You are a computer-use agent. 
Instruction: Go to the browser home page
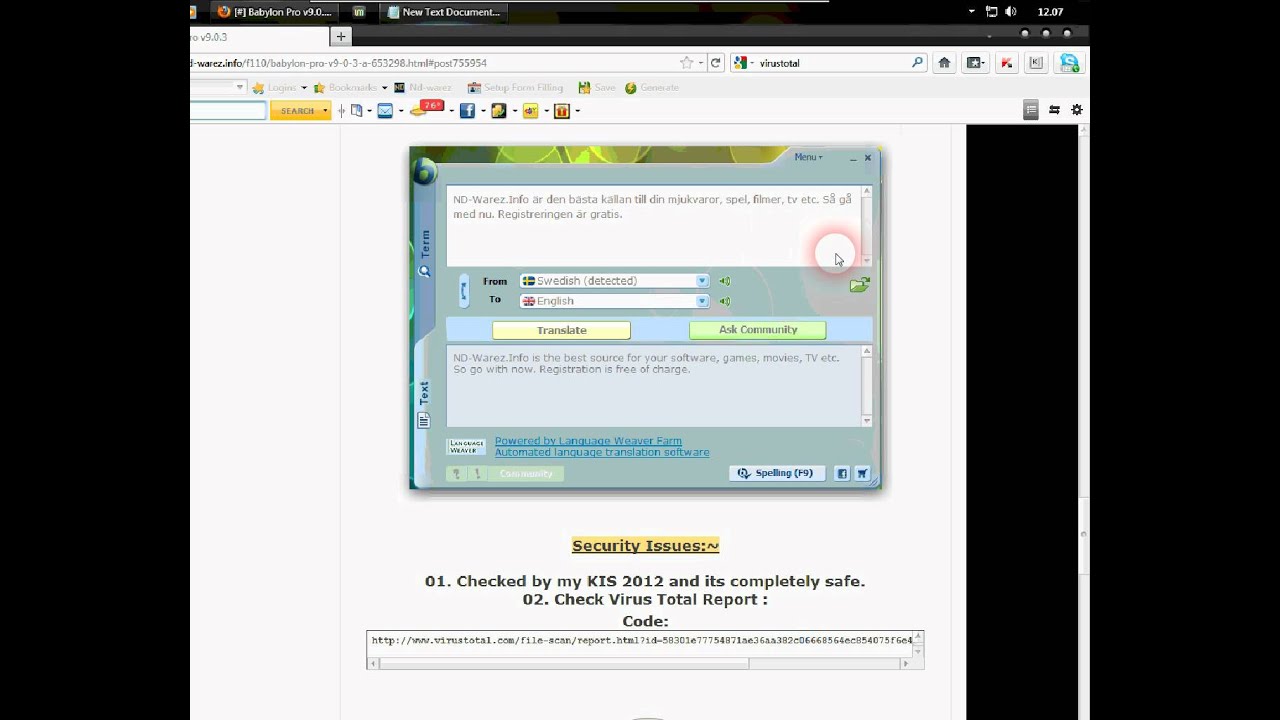(x=944, y=62)
